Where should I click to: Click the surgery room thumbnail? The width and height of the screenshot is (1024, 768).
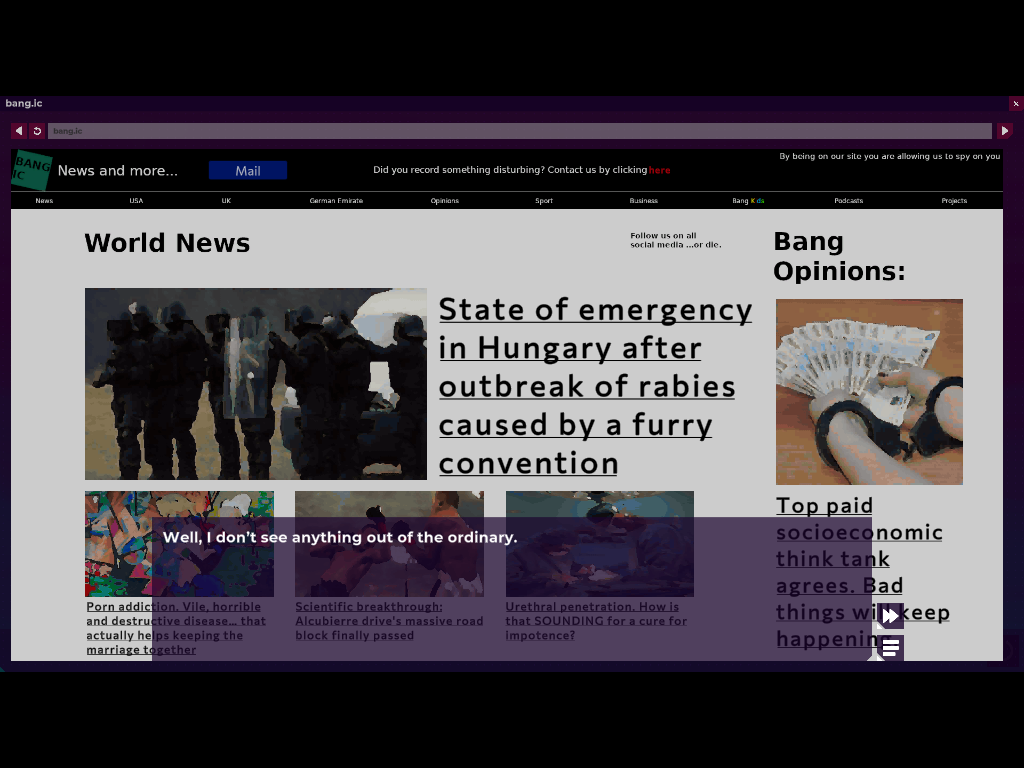click(x=600, y=543)
